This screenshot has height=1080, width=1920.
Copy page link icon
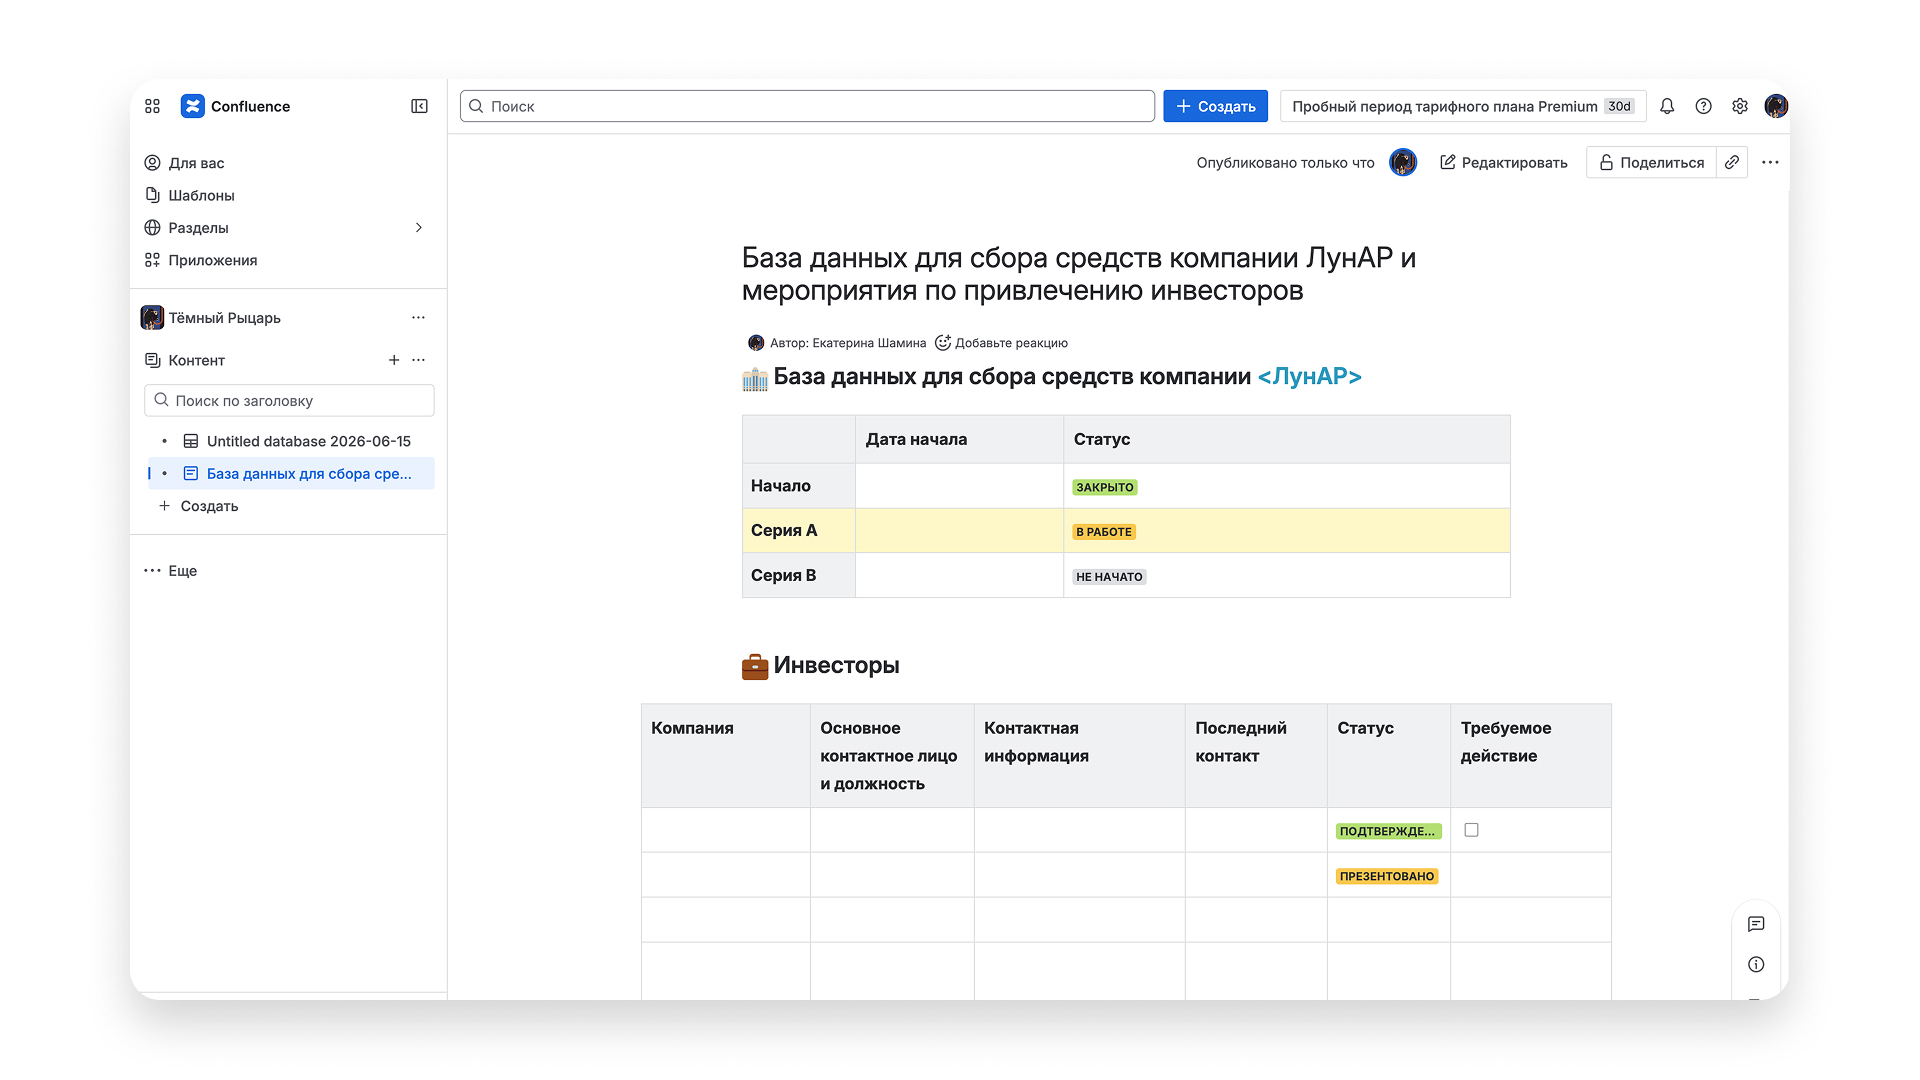[x=1732, y=162]
